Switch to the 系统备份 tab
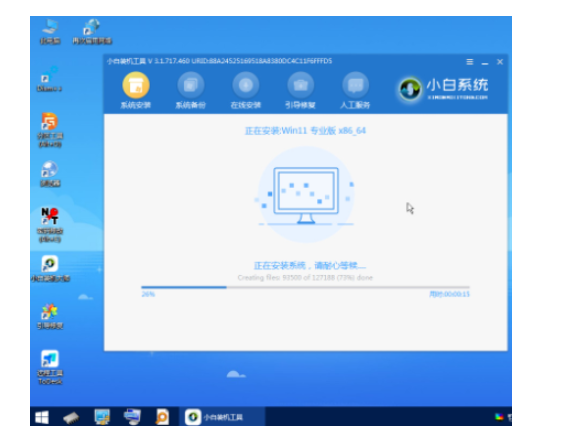This screenshot has height=439, width=588. (190, 91)
